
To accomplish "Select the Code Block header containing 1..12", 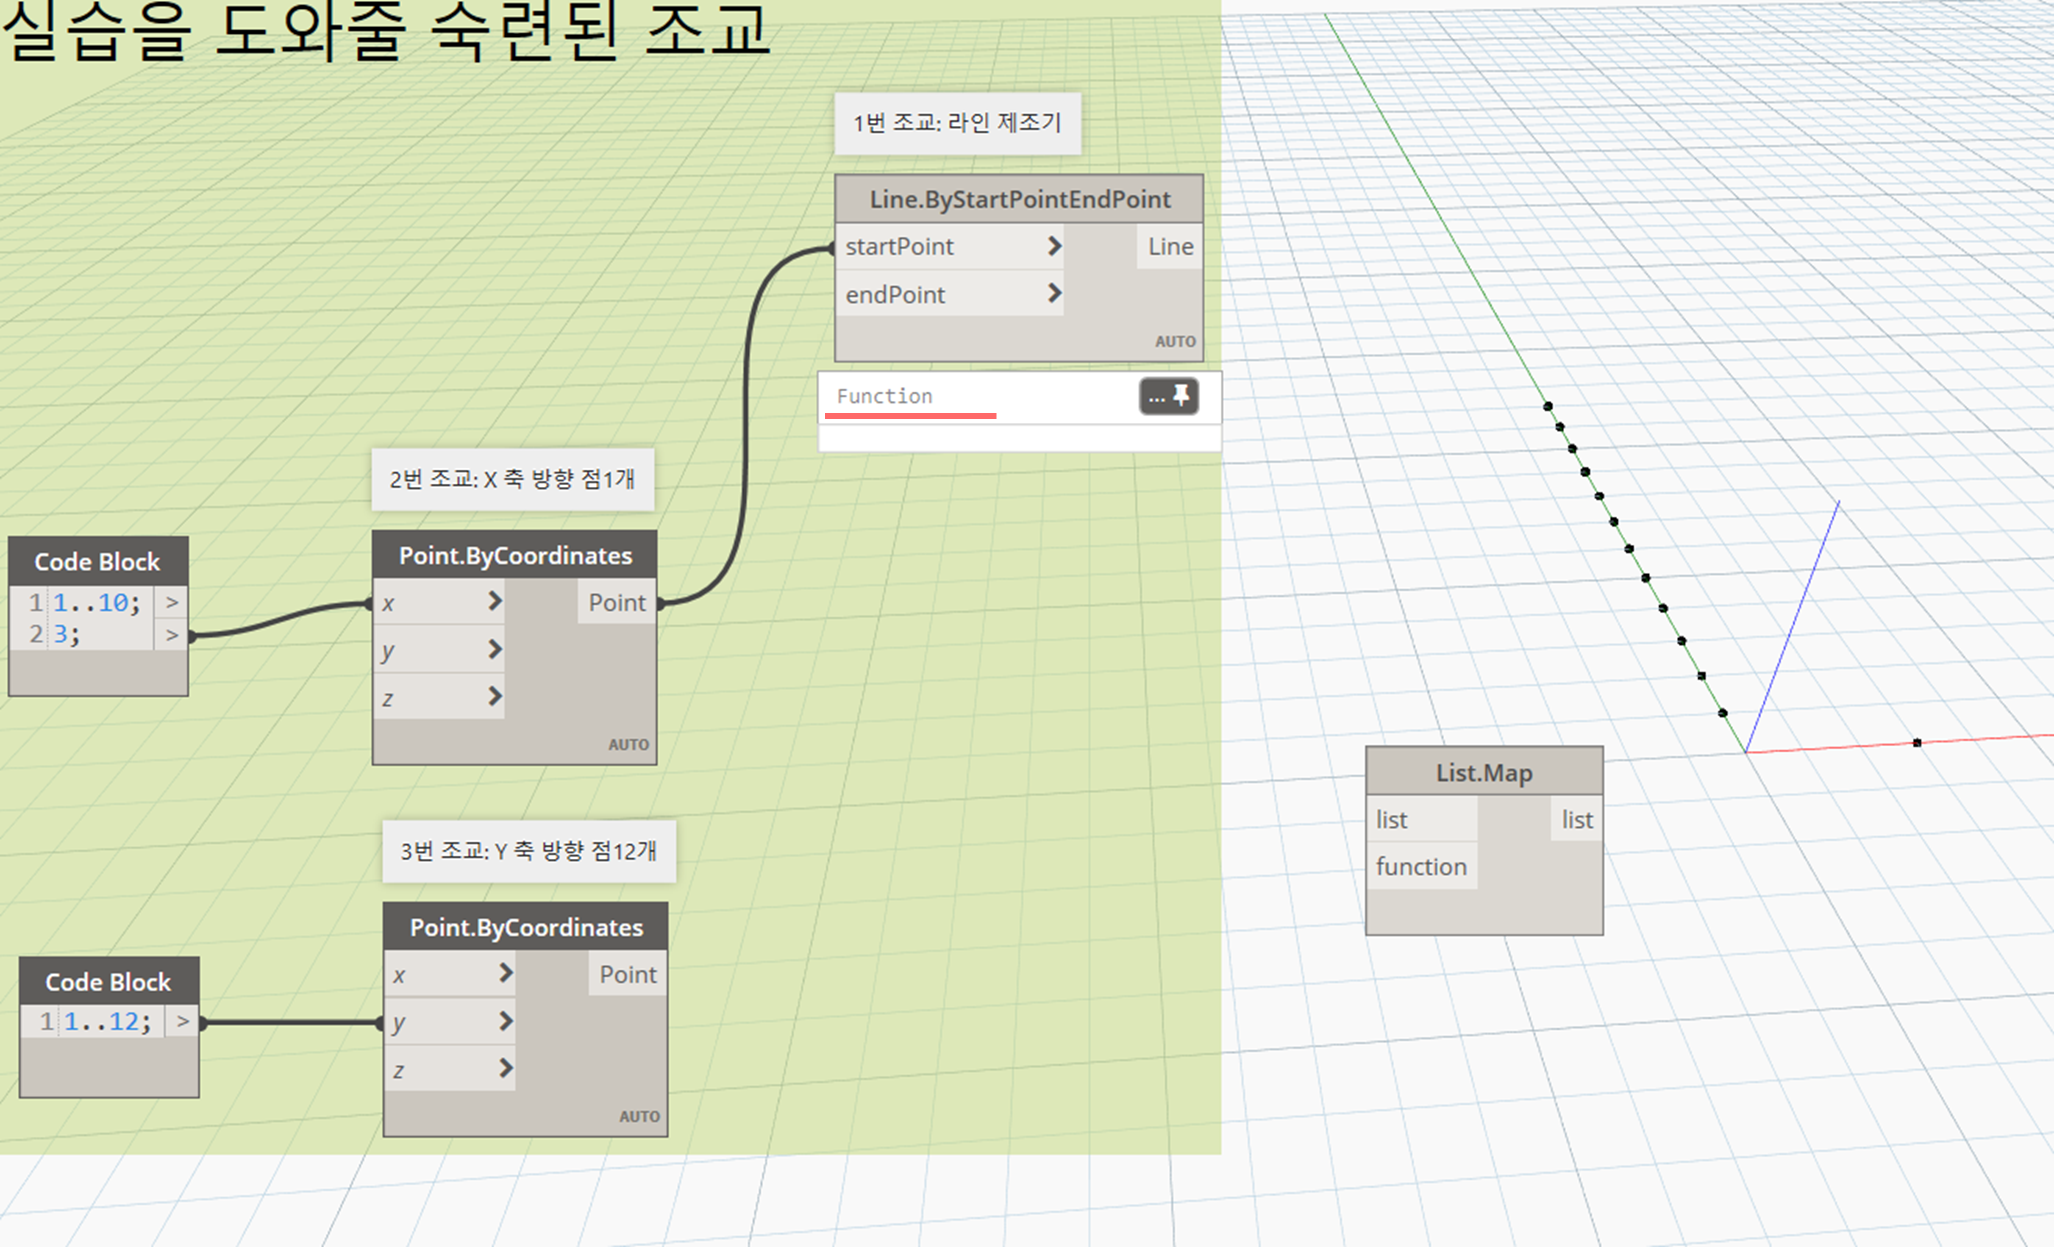I will 109,981.
